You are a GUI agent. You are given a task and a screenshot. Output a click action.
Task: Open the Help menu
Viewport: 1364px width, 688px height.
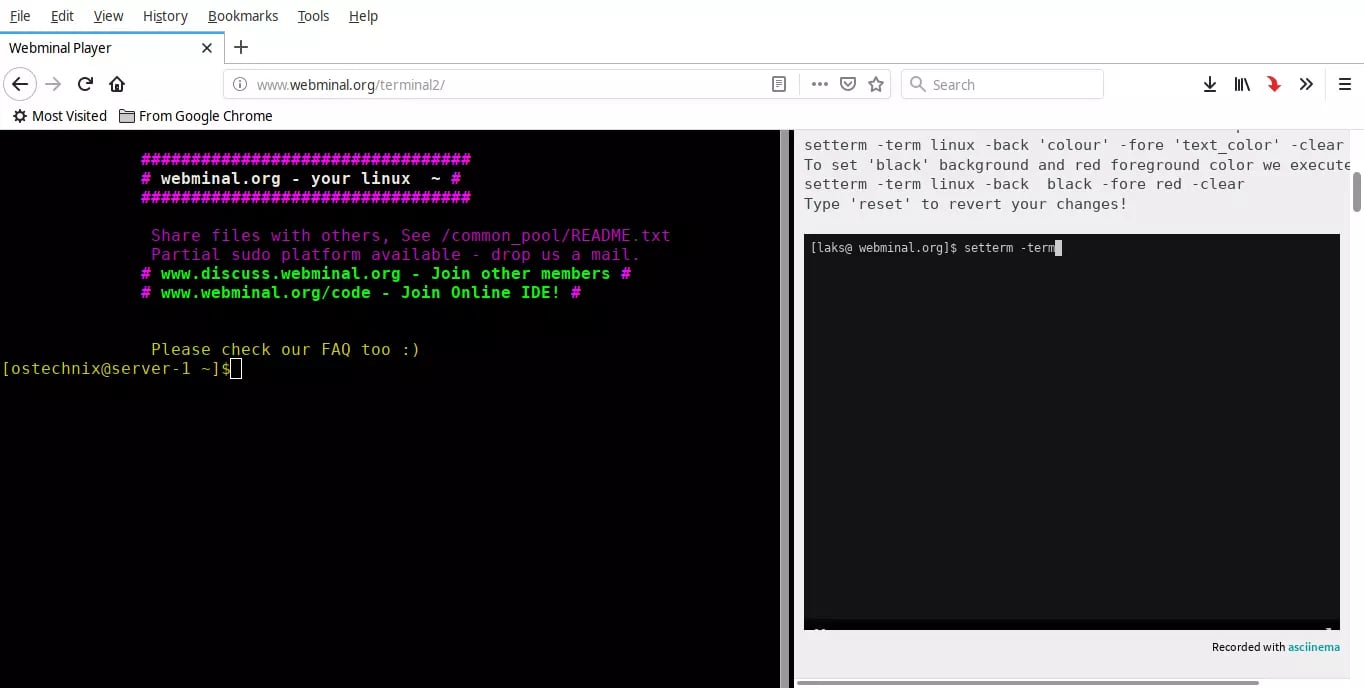click(x=363, y=16)
